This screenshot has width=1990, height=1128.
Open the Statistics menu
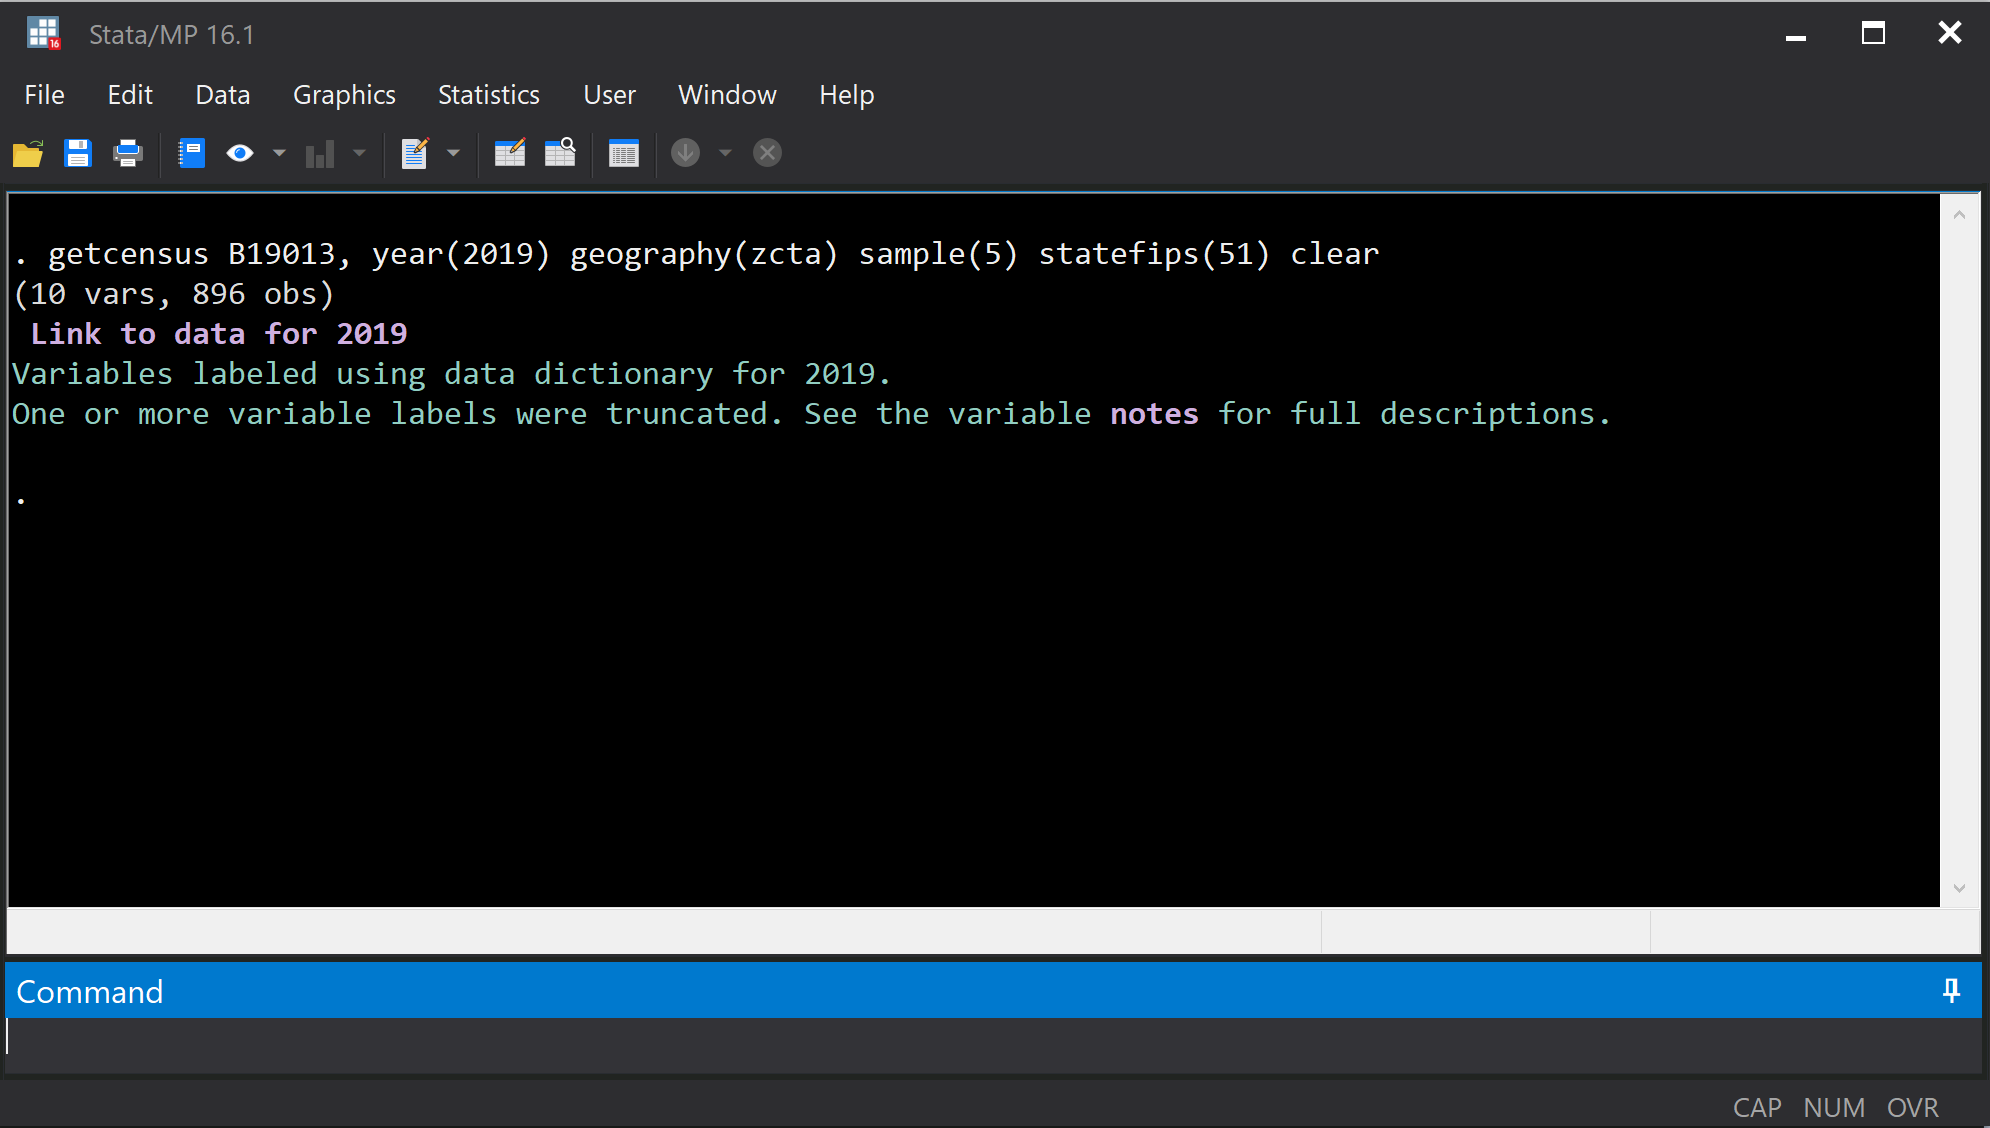[x=488, y=95]
